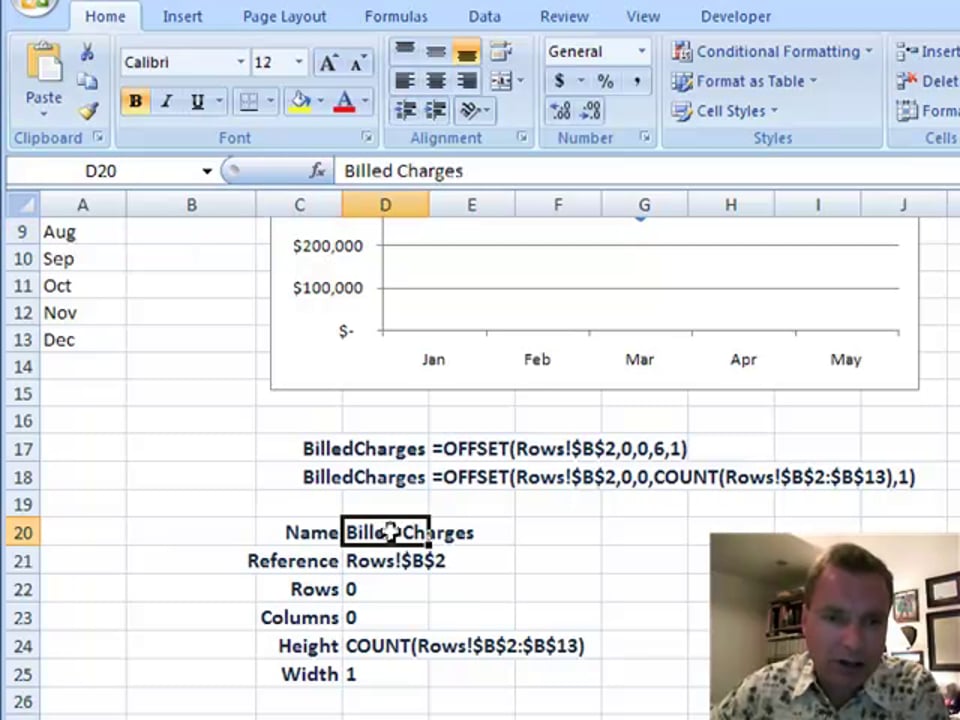
Task: Select column G header
Action: click(x=644, y=204)
